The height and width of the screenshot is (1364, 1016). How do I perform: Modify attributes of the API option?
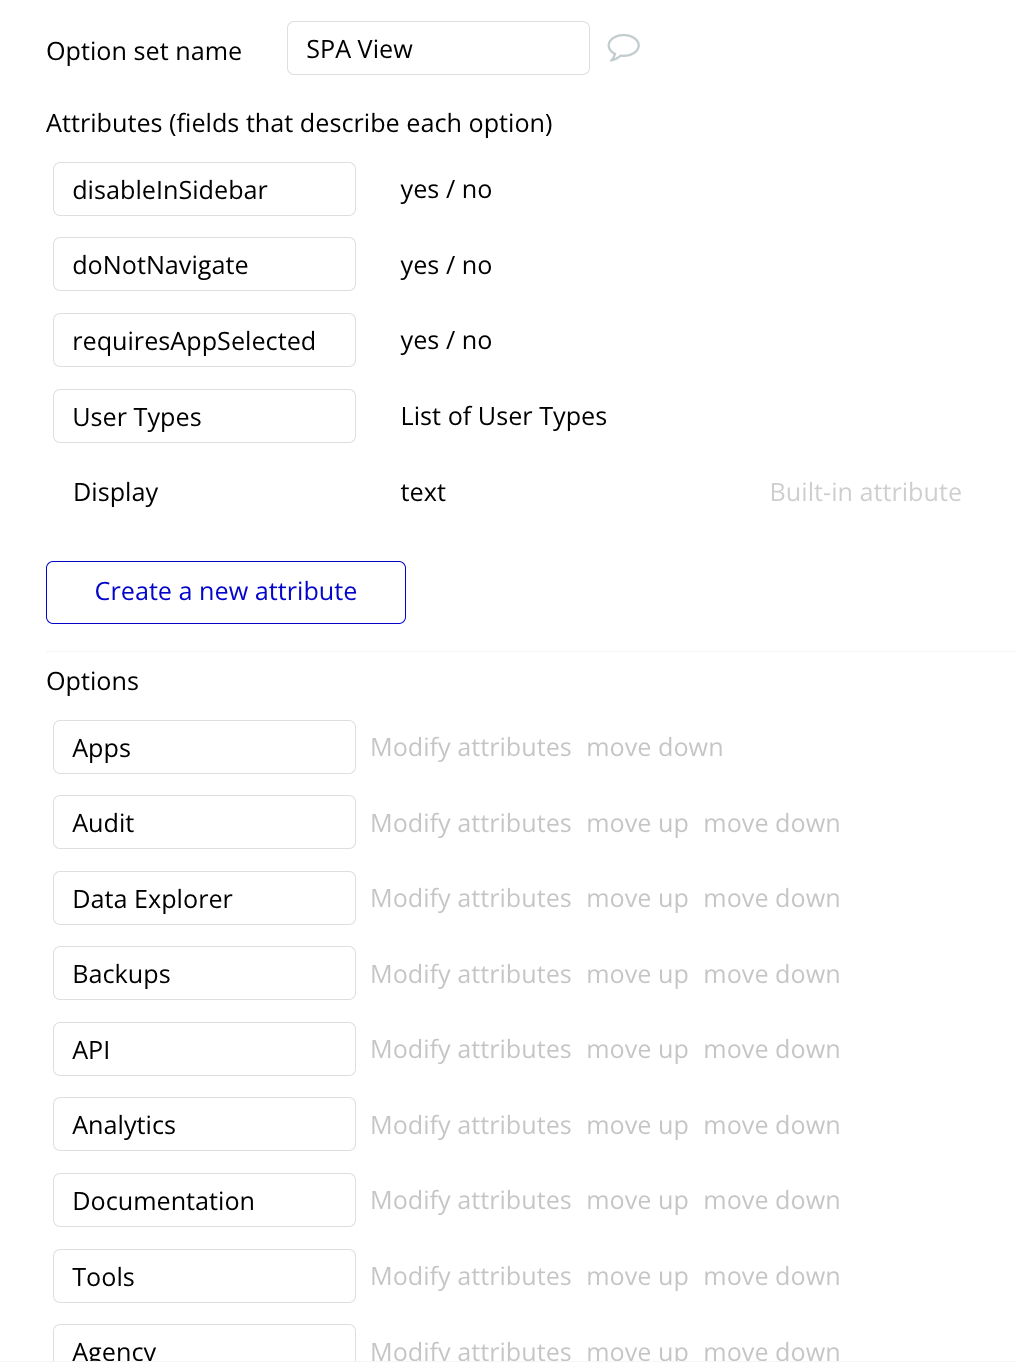point(471,1050)
